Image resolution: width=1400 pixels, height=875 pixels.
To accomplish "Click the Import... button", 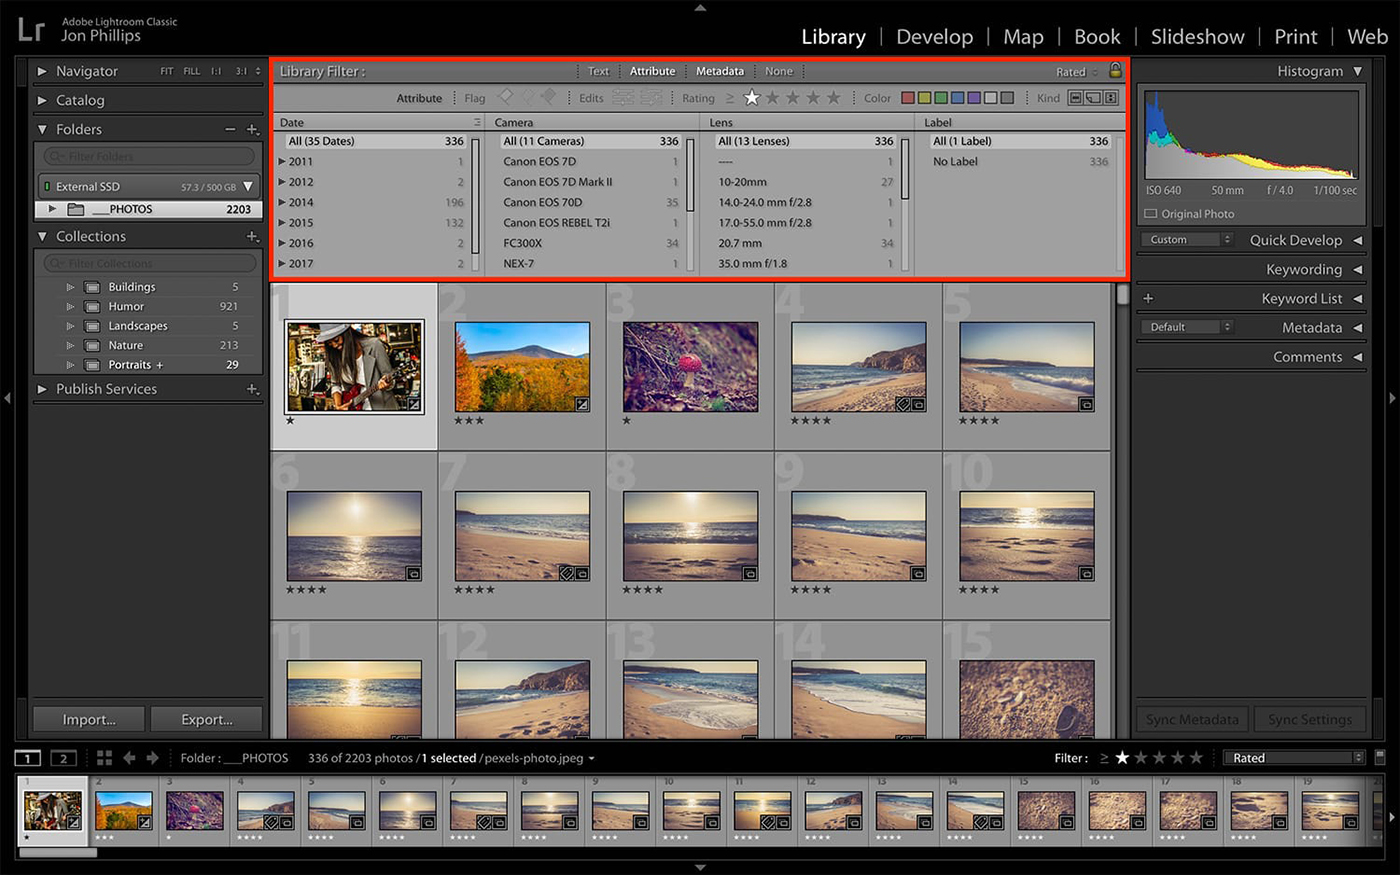I will click(x=89, y=719).
